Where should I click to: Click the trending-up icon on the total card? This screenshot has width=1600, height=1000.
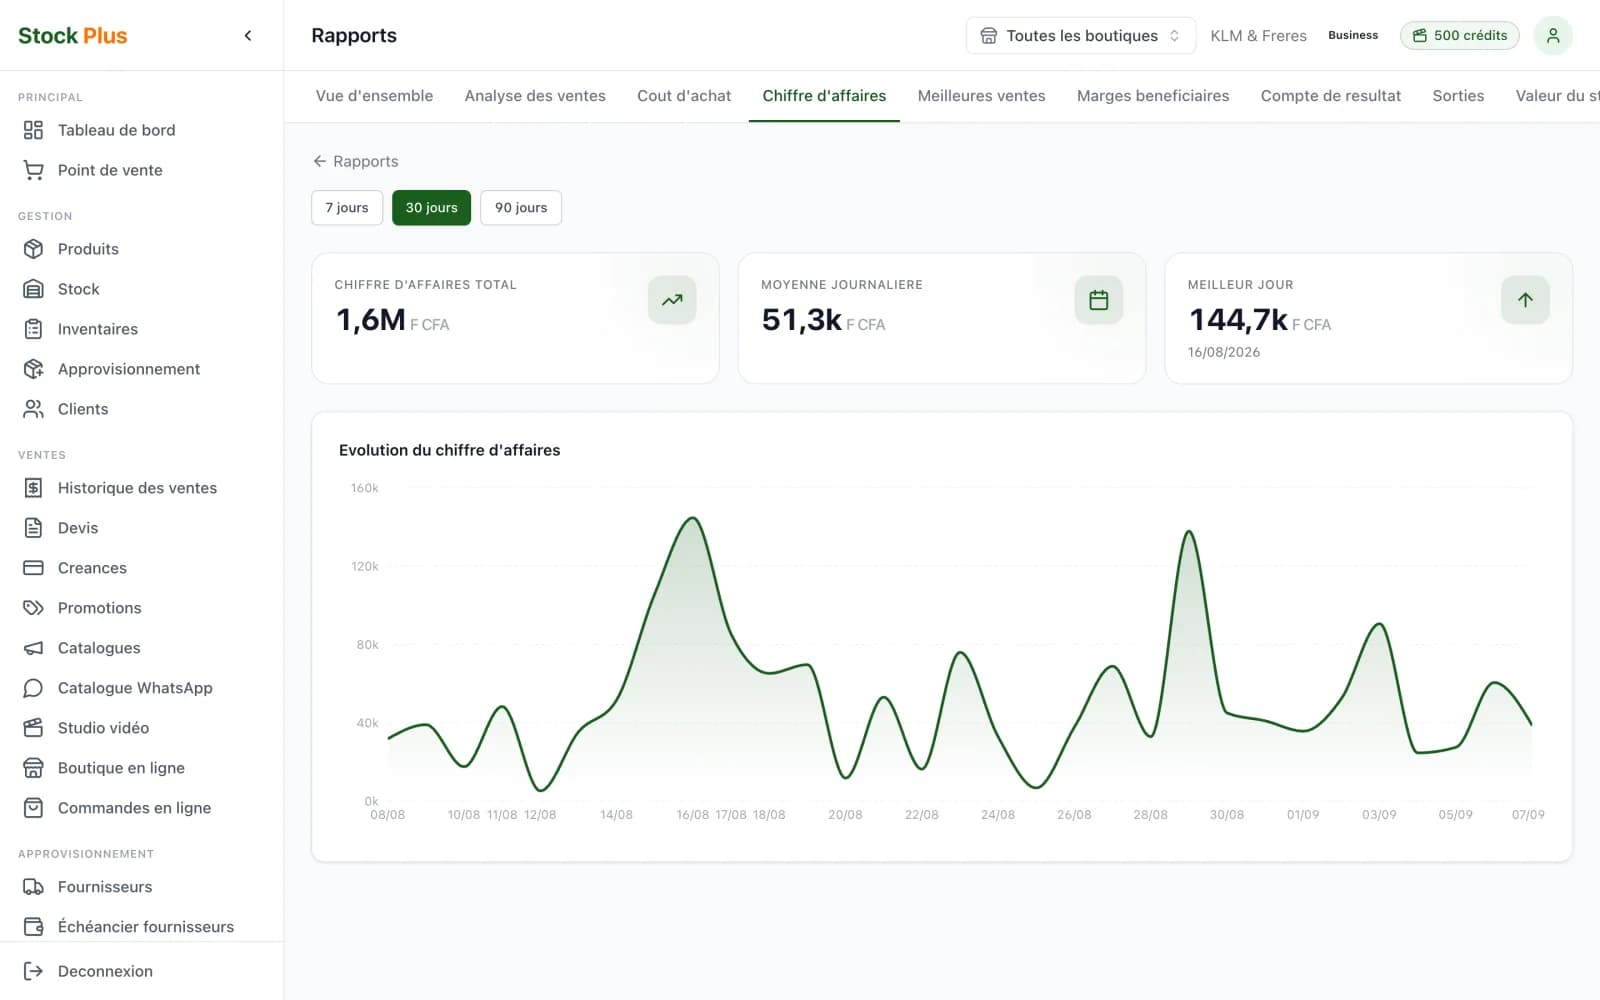(x=672, y=300)
